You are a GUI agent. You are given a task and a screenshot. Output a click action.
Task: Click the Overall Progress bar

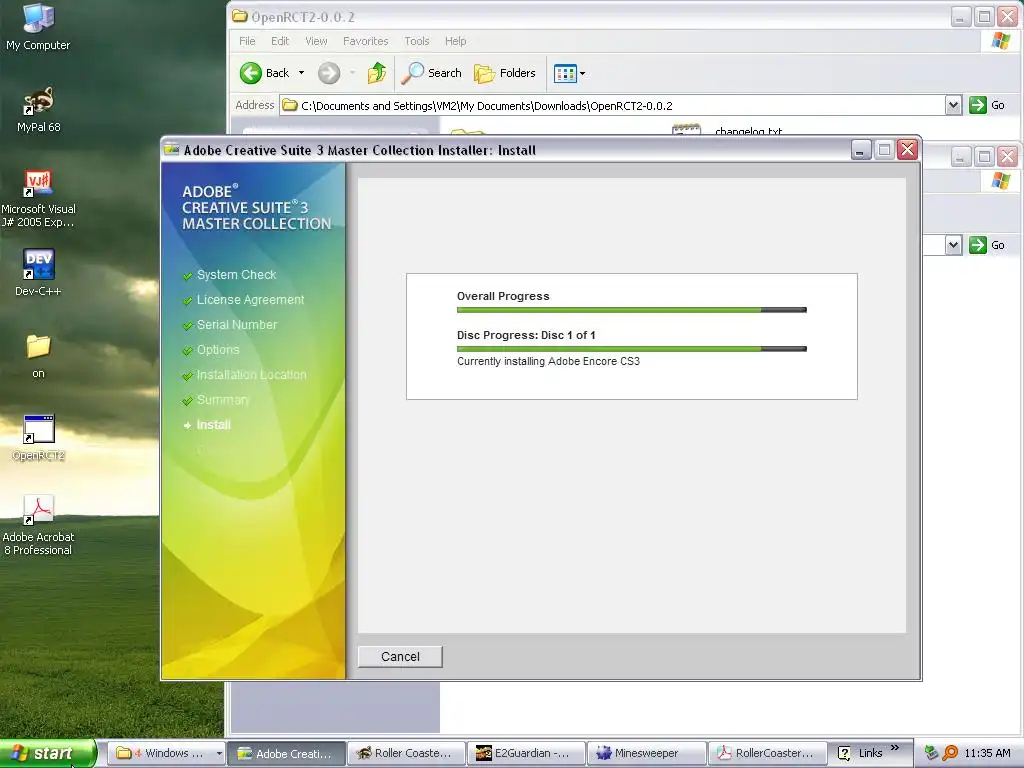point(632,310)
